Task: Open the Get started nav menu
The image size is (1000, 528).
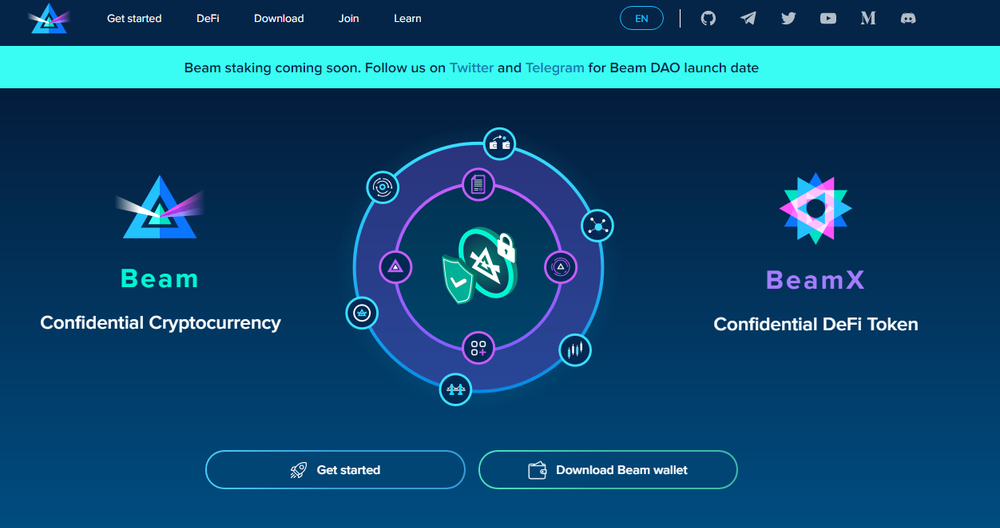Action: pos(134,18)
